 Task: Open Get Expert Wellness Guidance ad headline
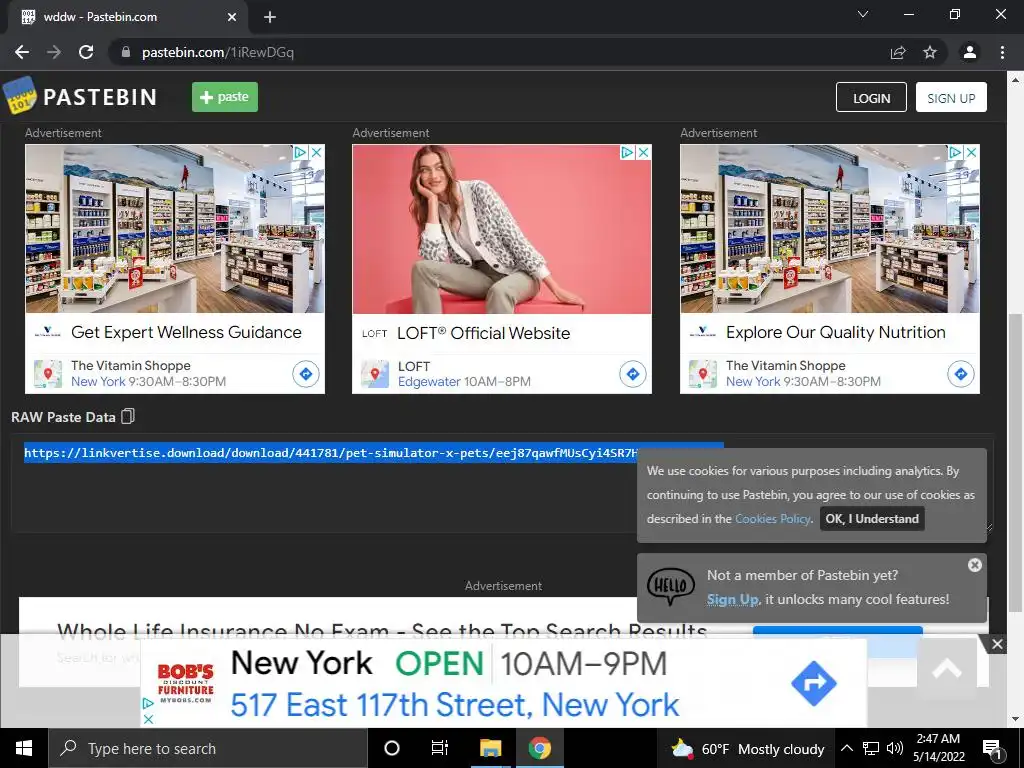pyautogui.click(x=186, y=332)
